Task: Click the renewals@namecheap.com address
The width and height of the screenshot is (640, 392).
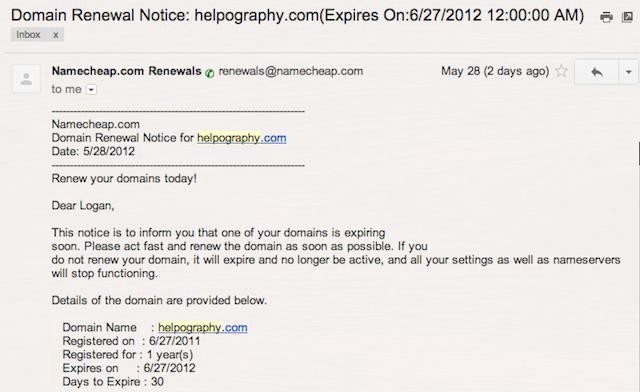Action: pyautogui.click(x=291, y=71)
